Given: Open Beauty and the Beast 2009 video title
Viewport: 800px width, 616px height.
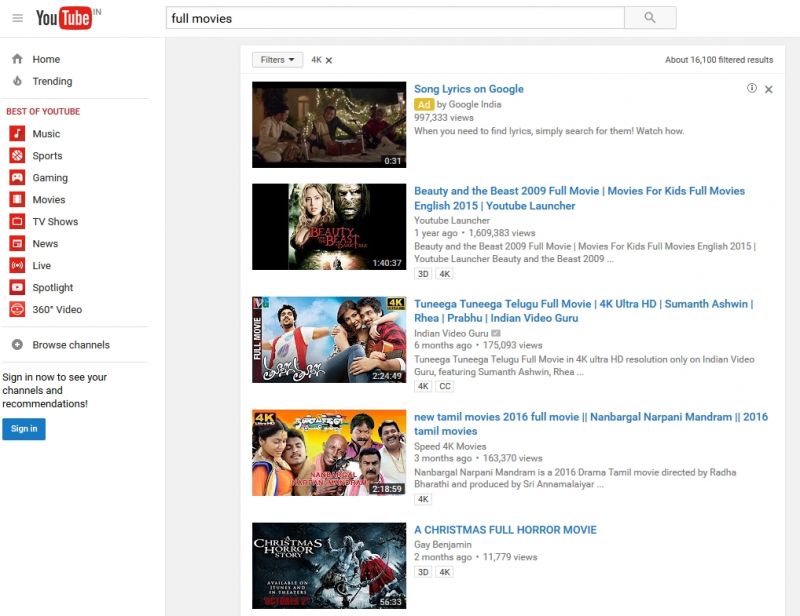Looking at the screenshot, I should click(580, 198).
